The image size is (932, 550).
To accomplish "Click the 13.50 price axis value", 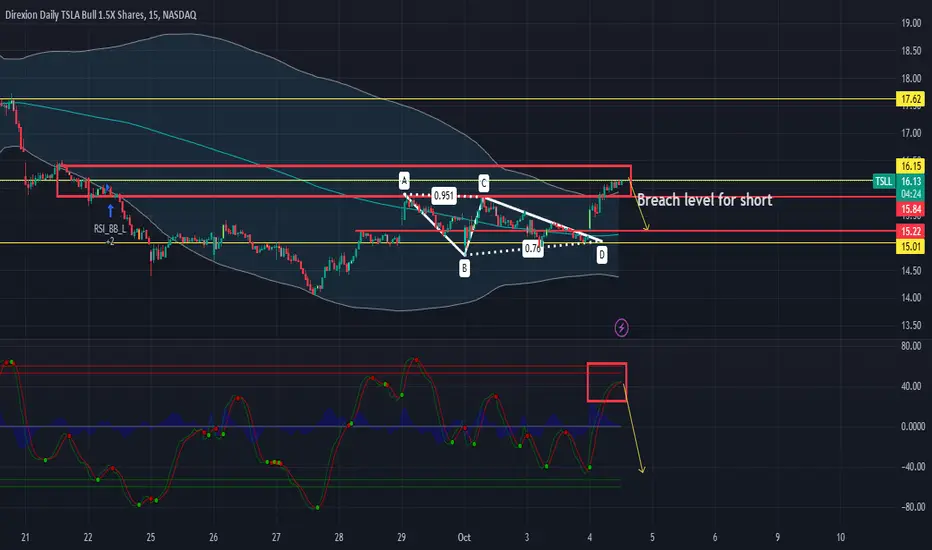I will tap(911, 325).
